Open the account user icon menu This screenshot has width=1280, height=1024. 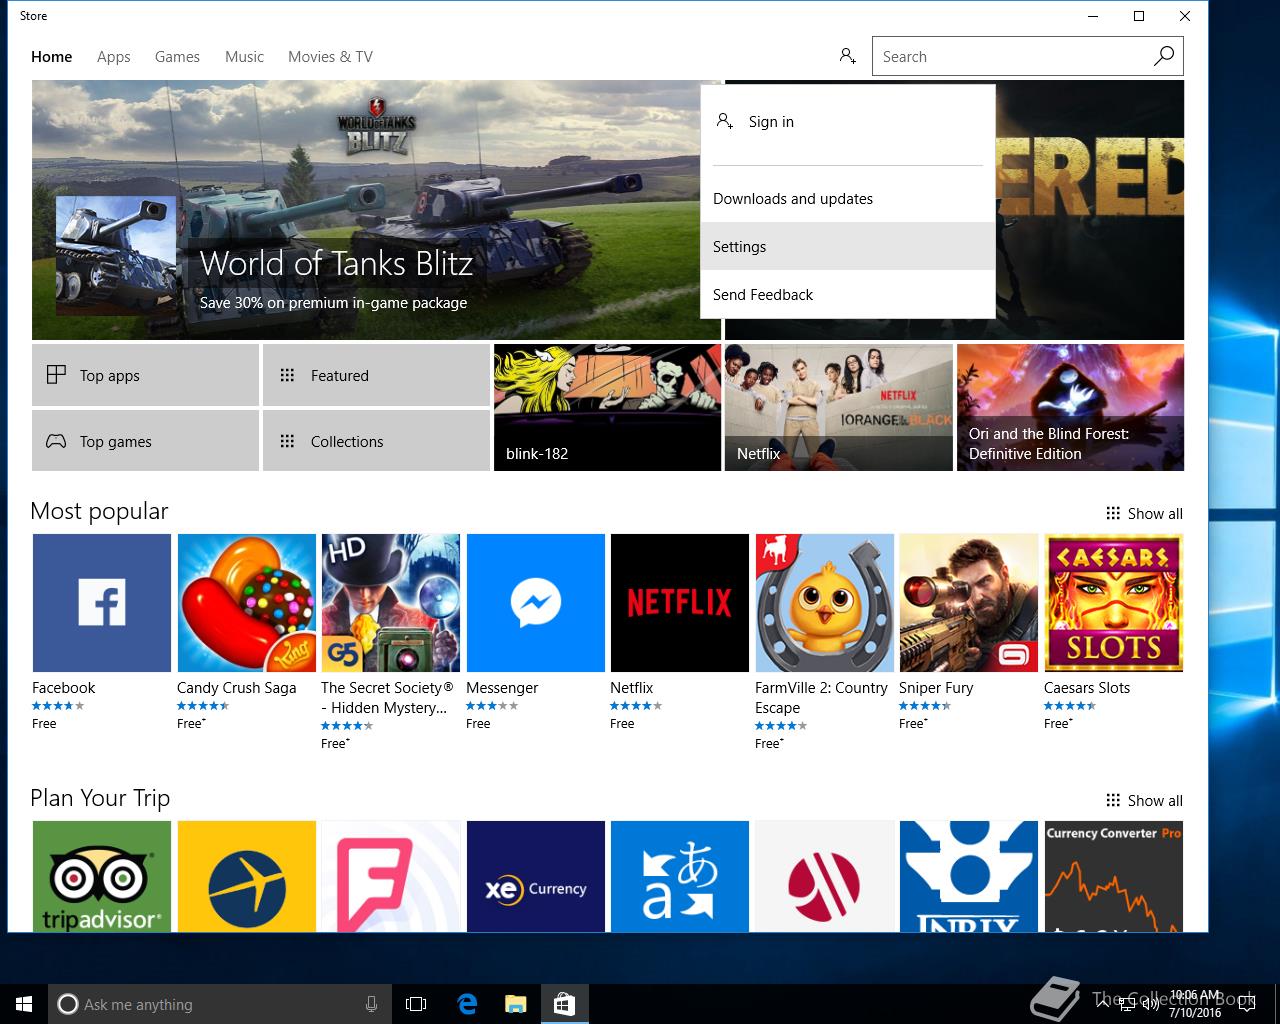point(847,56)
